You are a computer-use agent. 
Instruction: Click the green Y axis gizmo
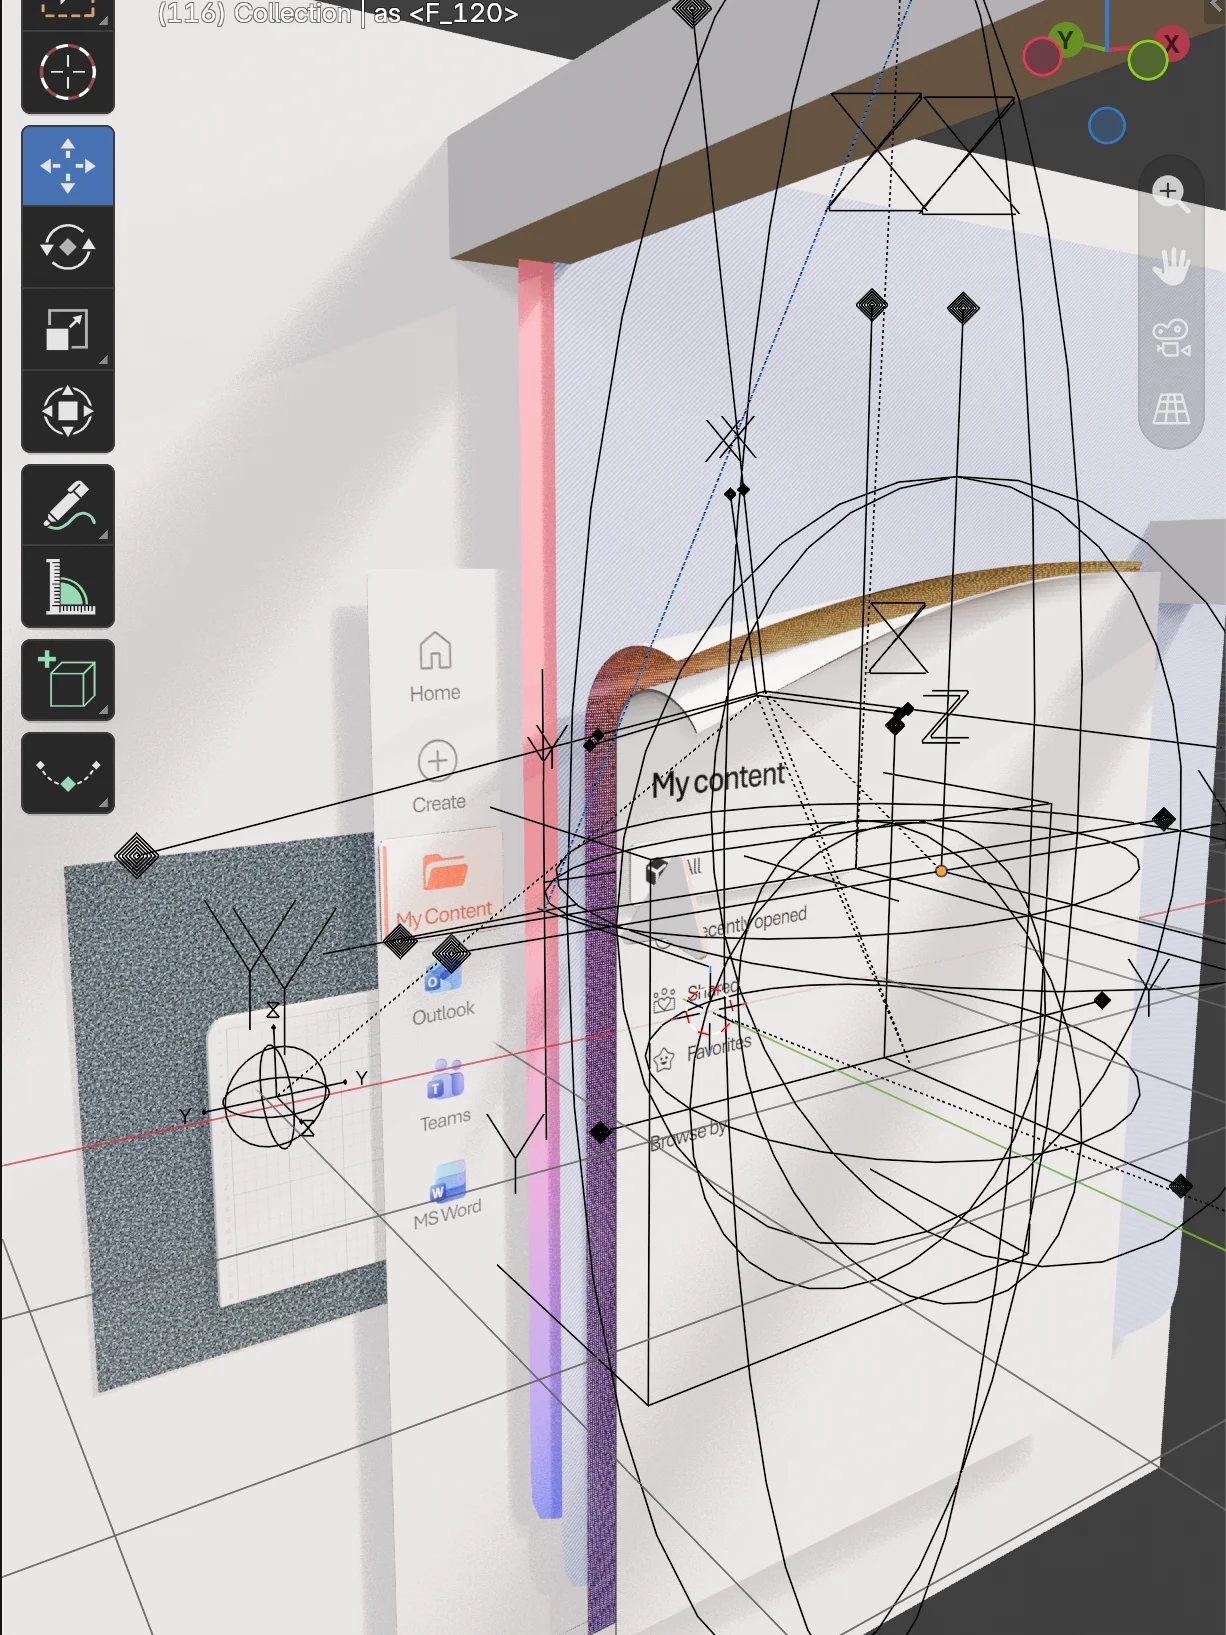[1066, 40]
